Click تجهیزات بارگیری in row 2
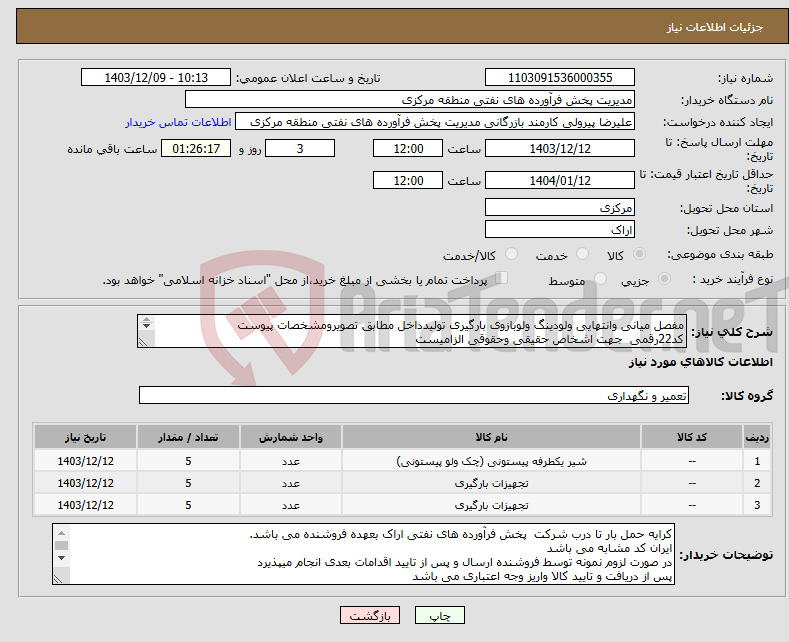Image resolution: width=789 pixels, height=642 pixels. pos(491,484)
